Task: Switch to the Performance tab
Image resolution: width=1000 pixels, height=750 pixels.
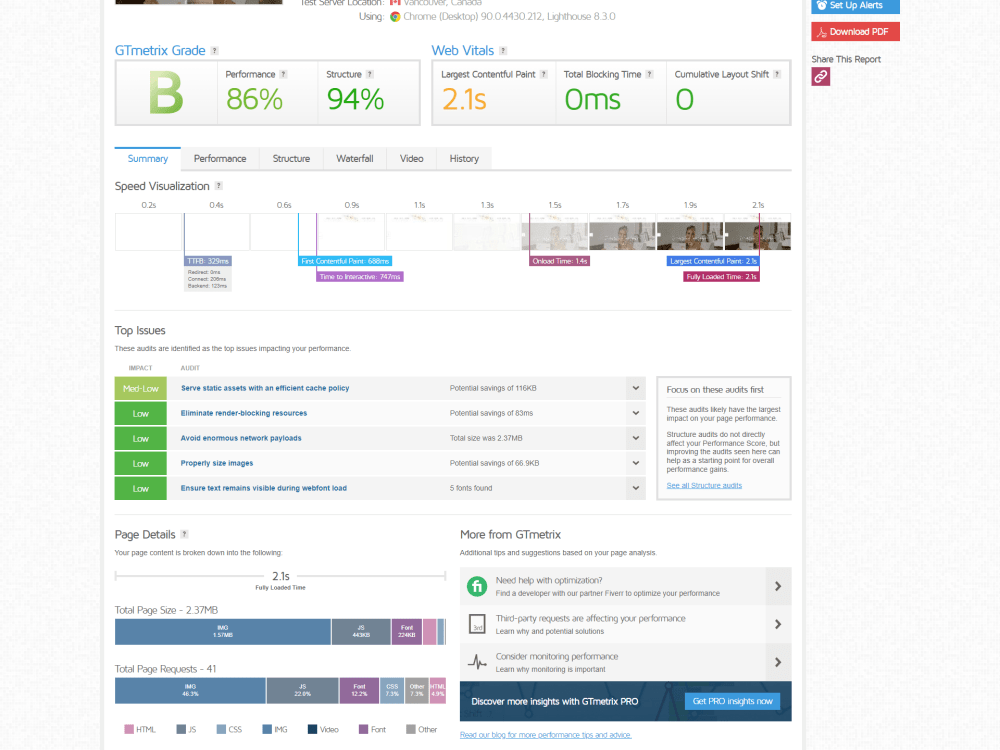Action: tap(220, 159)
